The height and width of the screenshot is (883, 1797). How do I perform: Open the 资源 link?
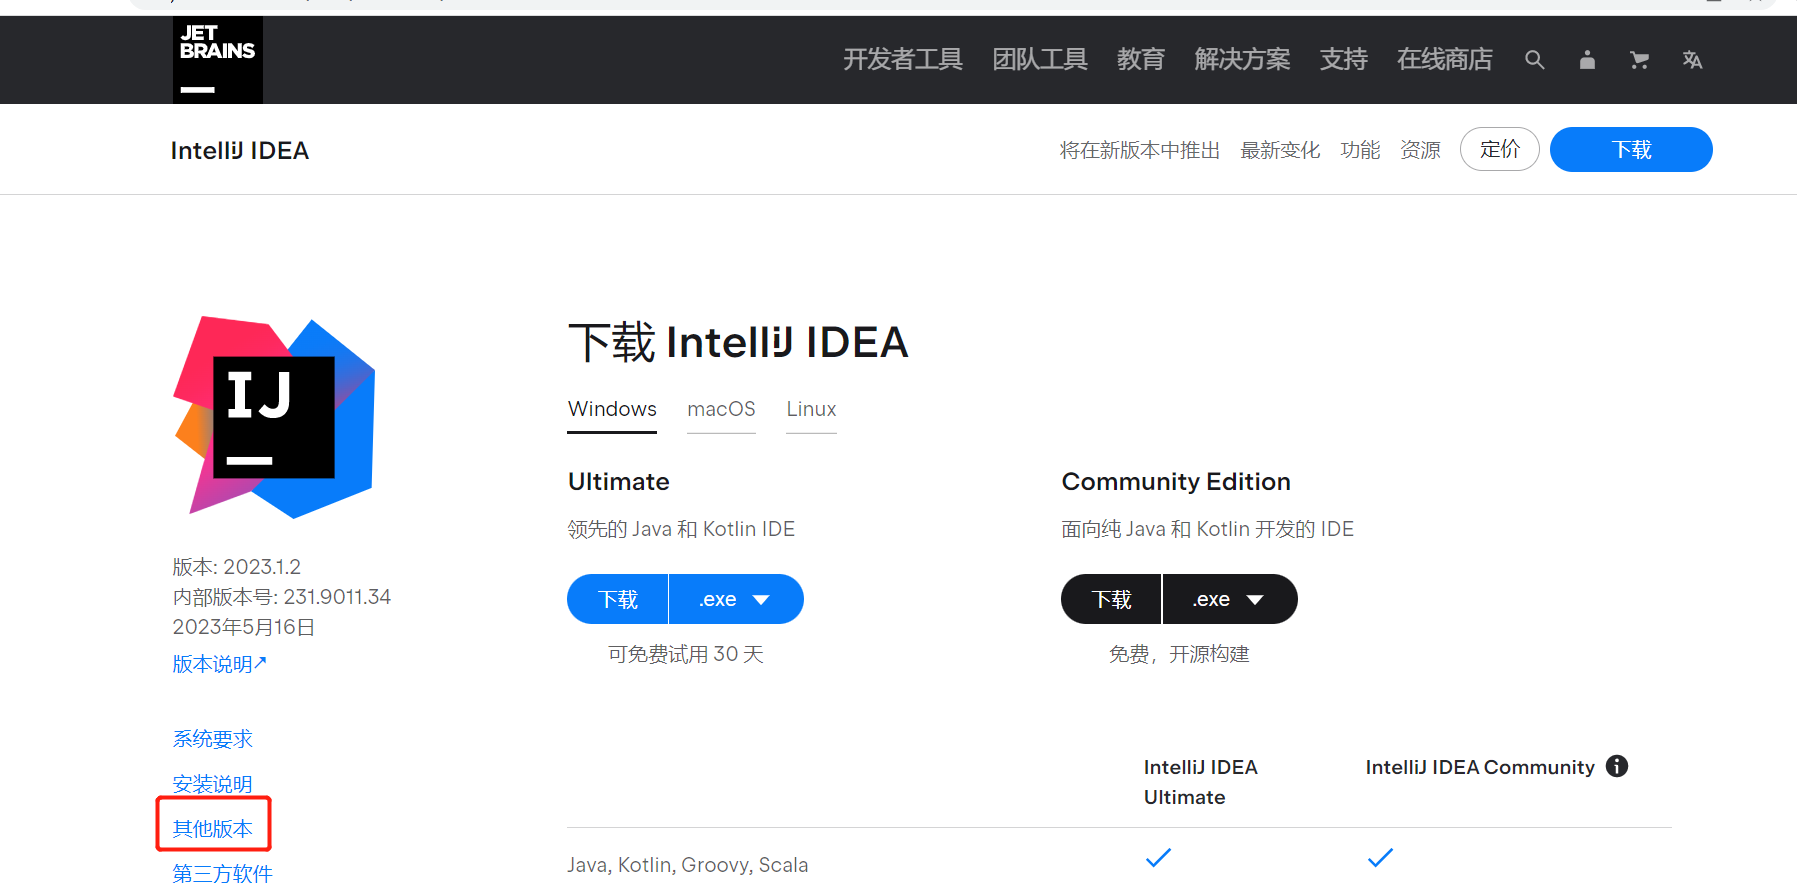pyautogui.click(x=1420, y=150)
